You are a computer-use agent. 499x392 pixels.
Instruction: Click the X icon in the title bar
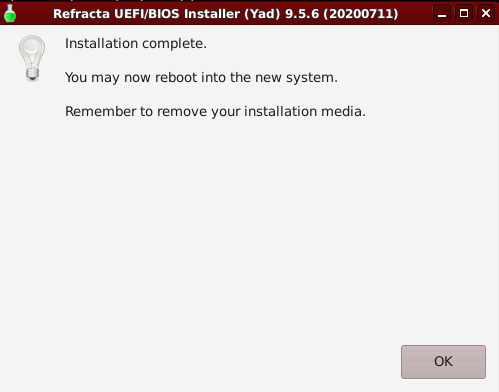(486, 13)
